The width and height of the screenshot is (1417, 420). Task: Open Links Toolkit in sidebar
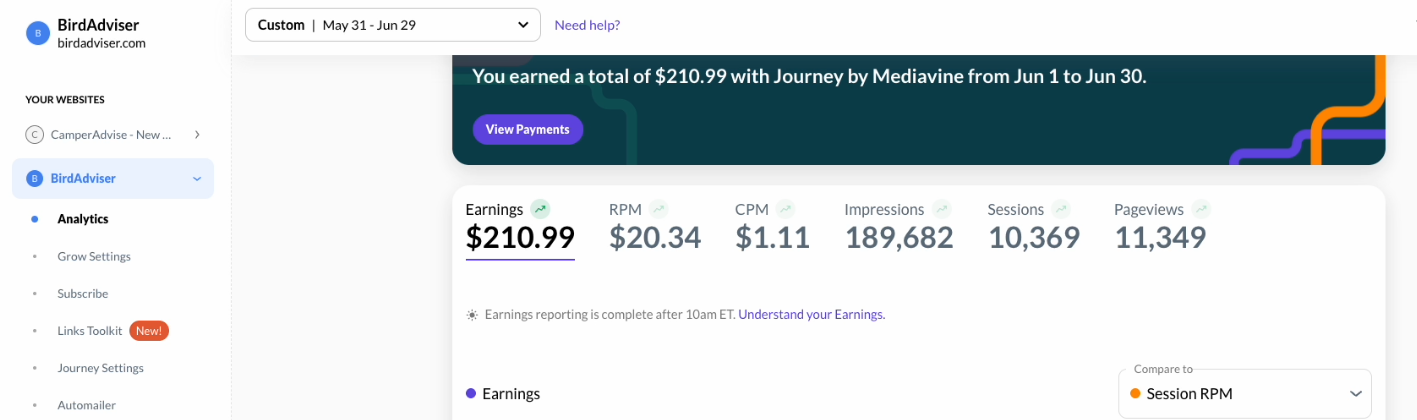pyautogui.click(x=90, y=331)
